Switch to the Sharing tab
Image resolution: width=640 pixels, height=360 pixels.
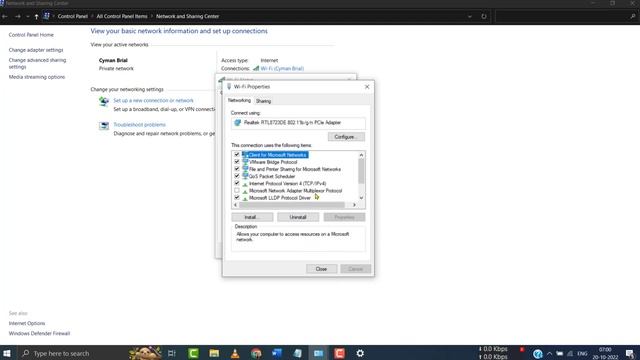tap(263, 101)
